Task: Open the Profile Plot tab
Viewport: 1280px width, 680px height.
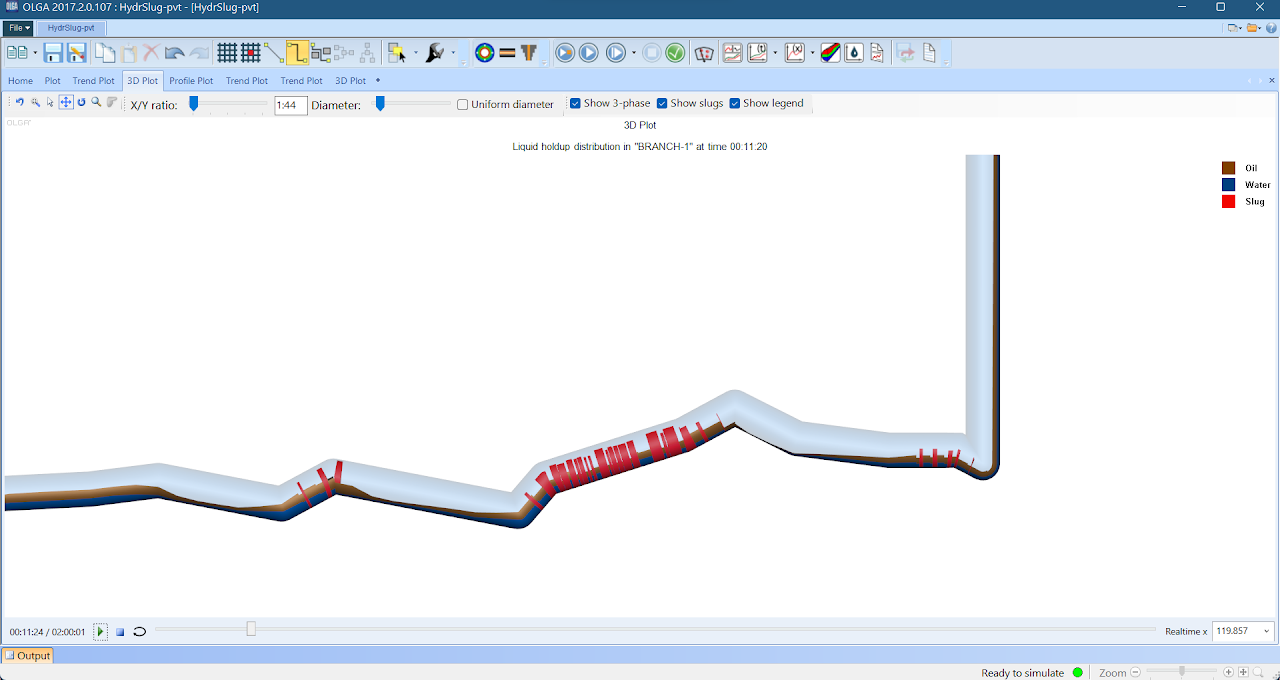Action: click(x=191, y=80)
